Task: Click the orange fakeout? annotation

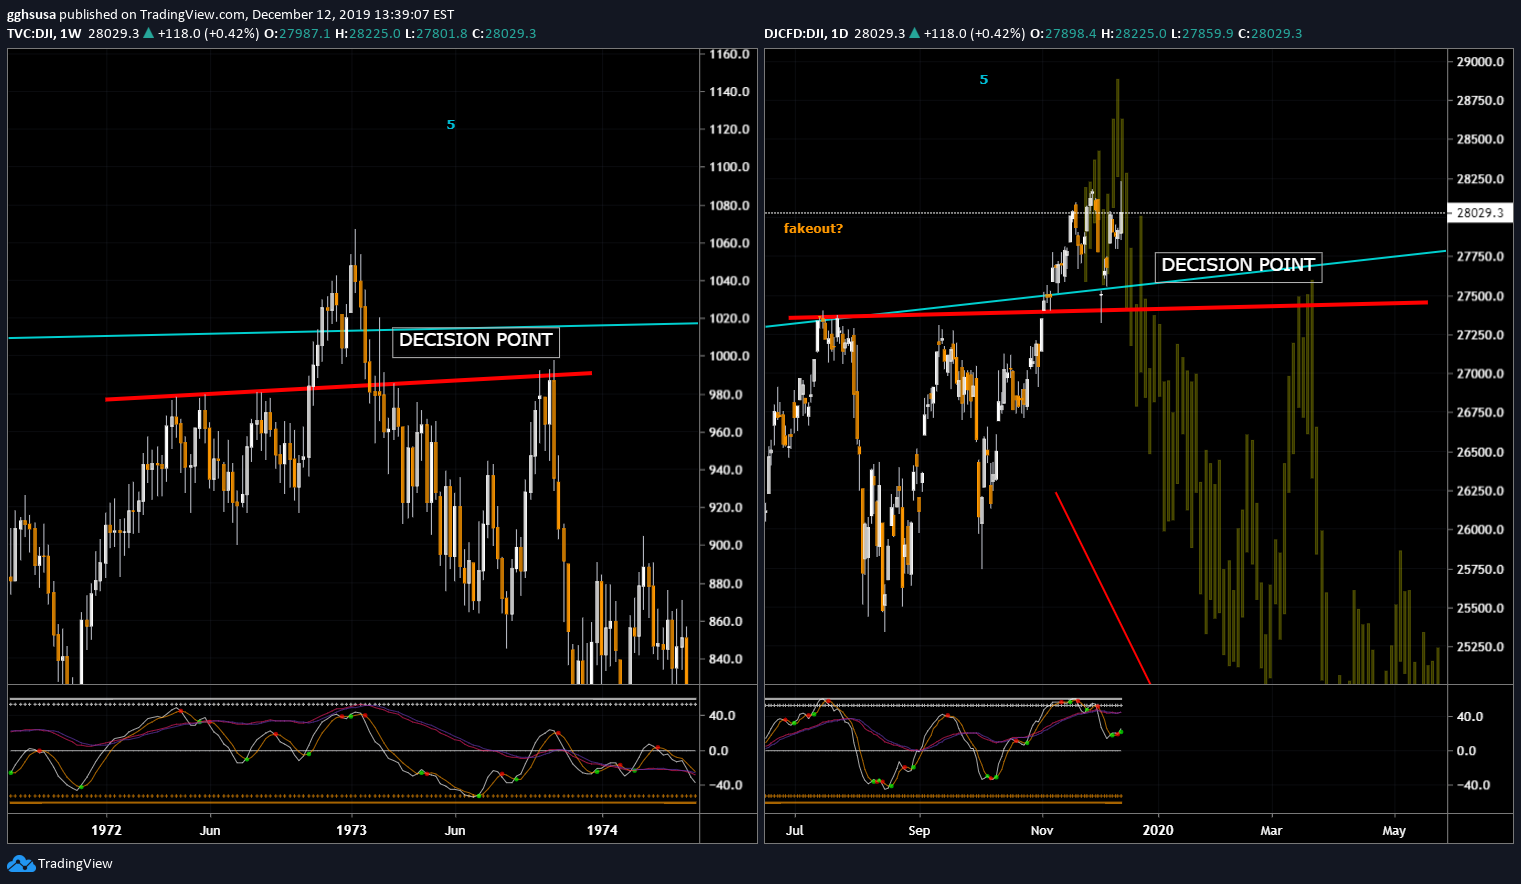Action: pos(813,228)
